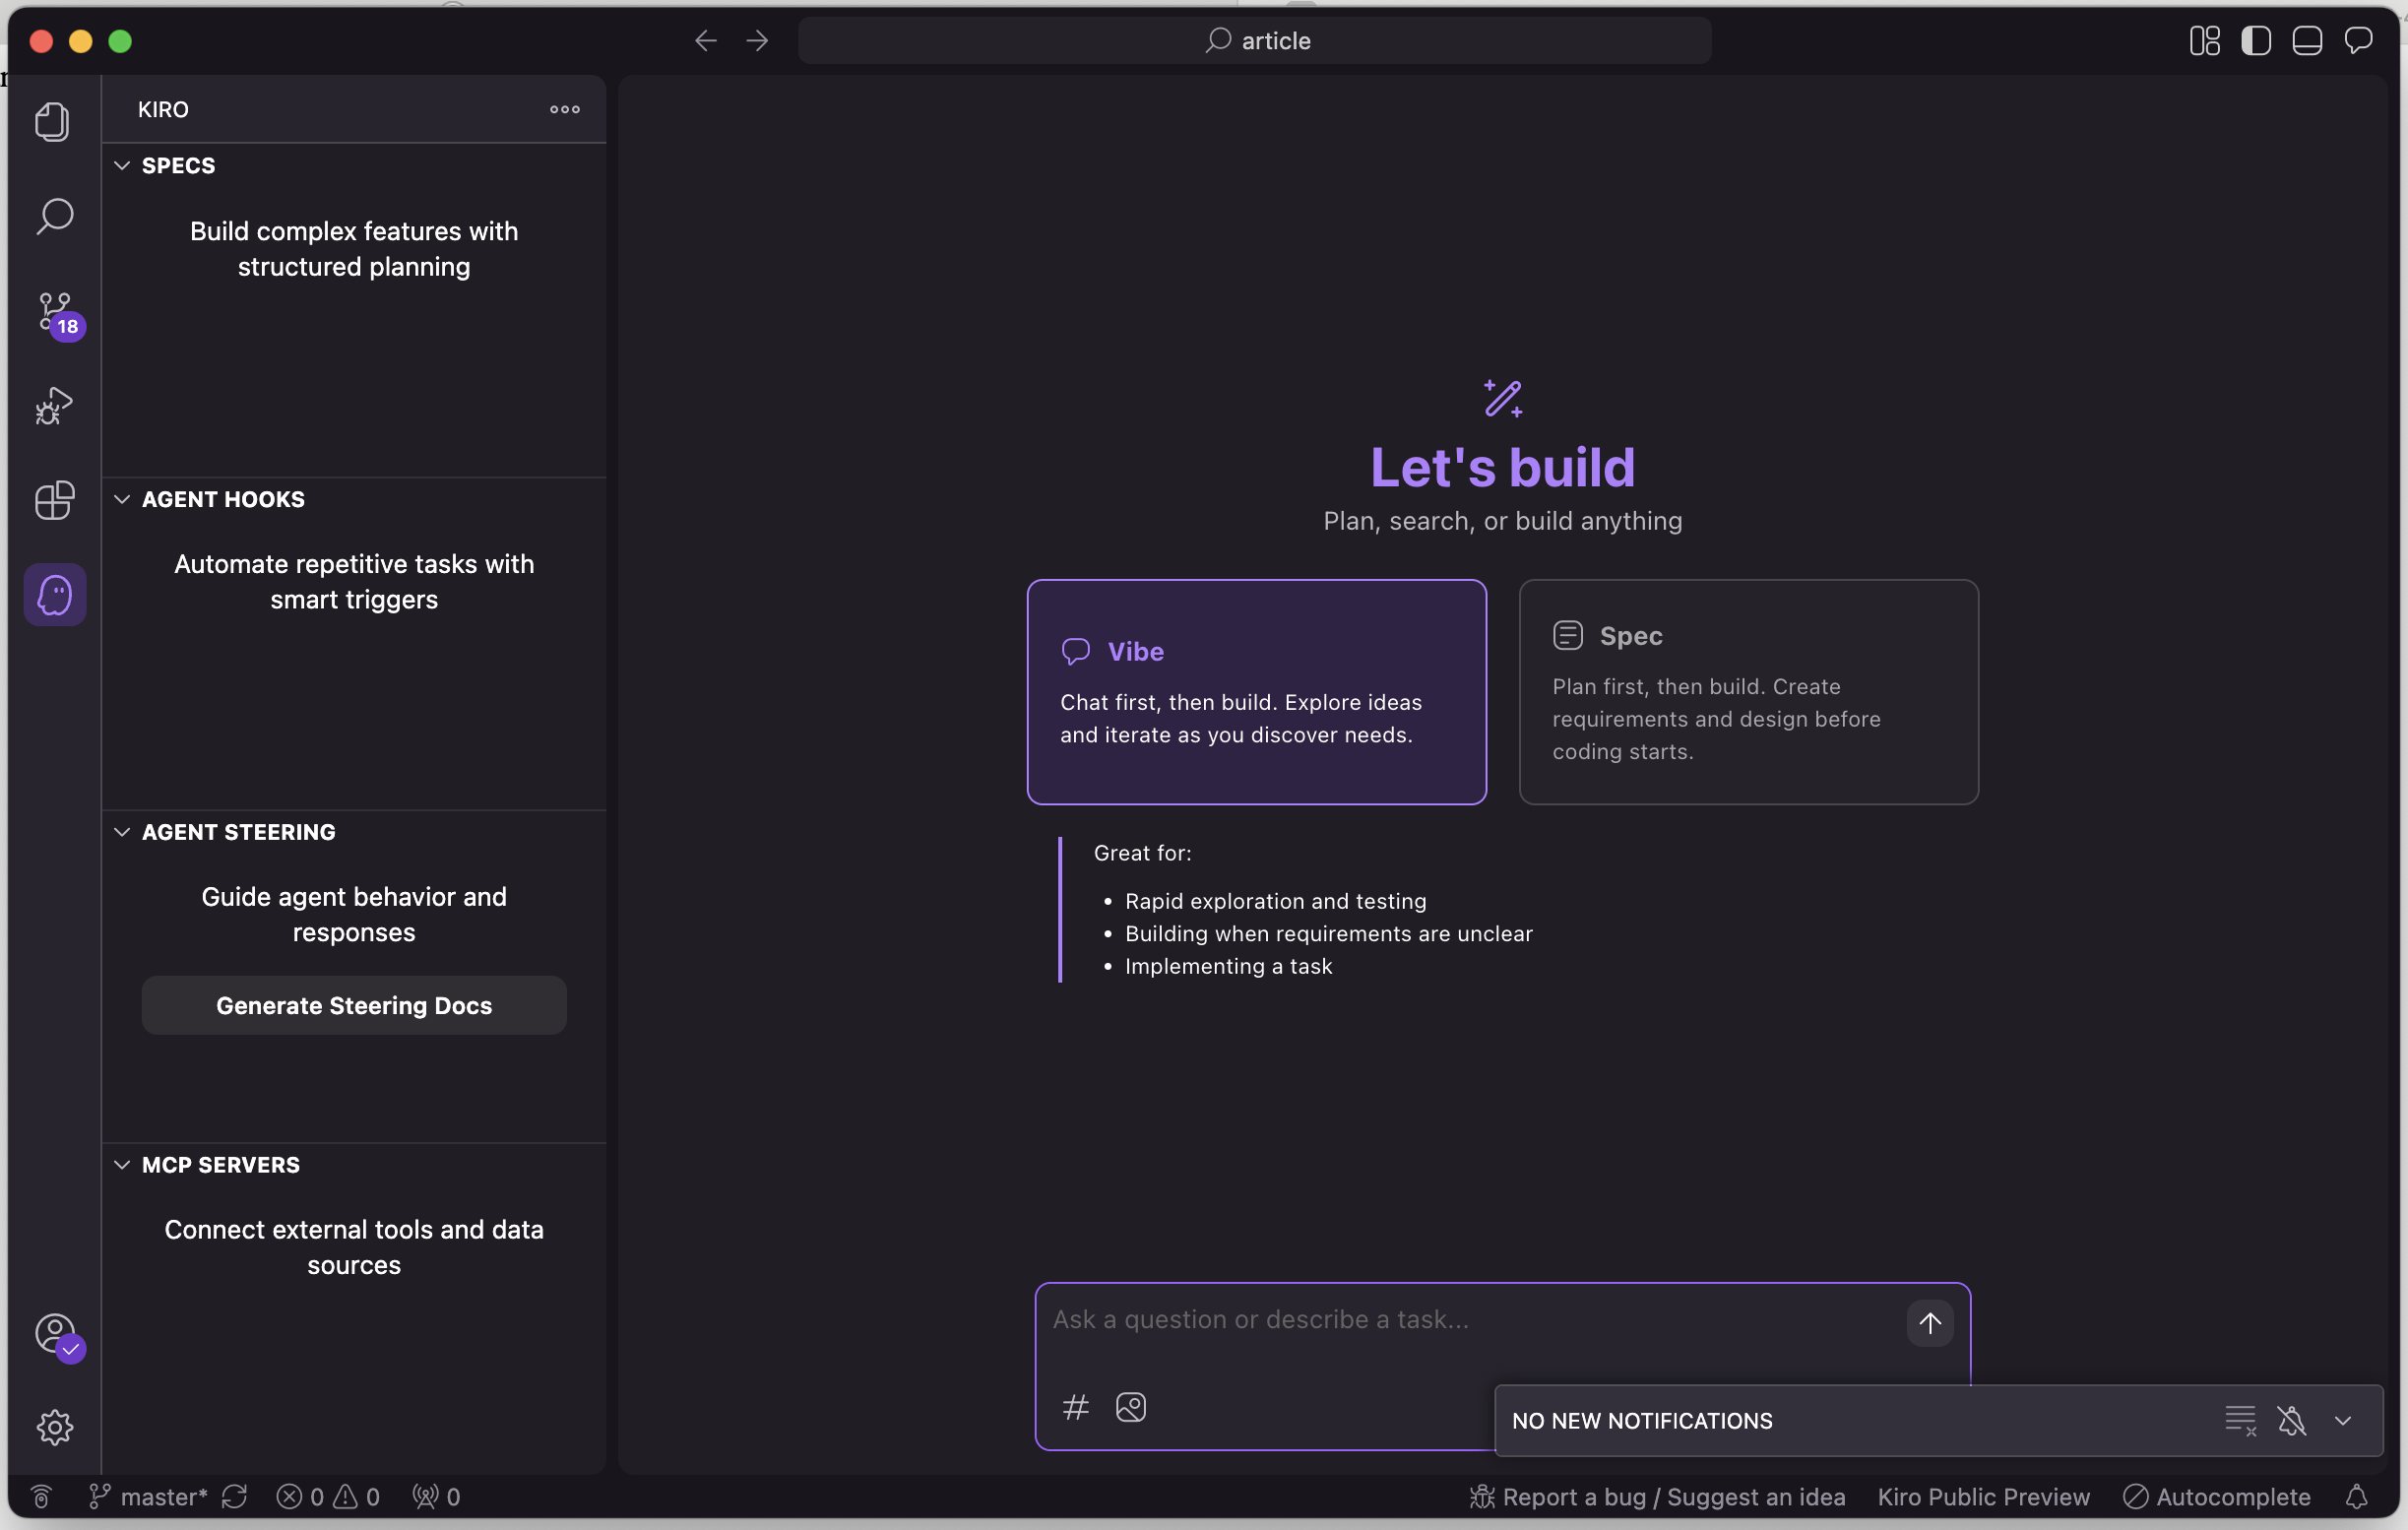
Task: Open the Explorer files view
Action: coord(54,122)
